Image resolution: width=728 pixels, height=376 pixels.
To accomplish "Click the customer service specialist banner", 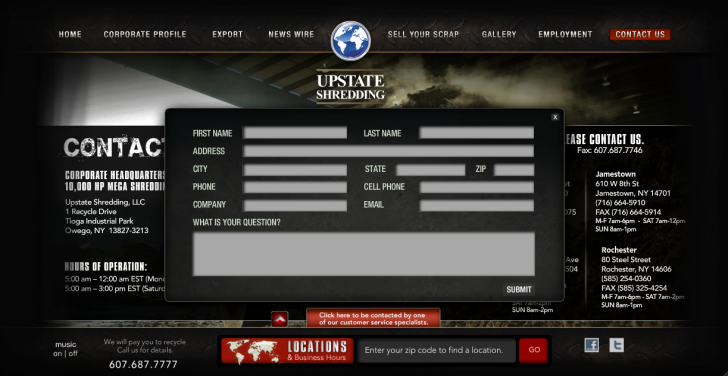I will click(x=373, y=318).
